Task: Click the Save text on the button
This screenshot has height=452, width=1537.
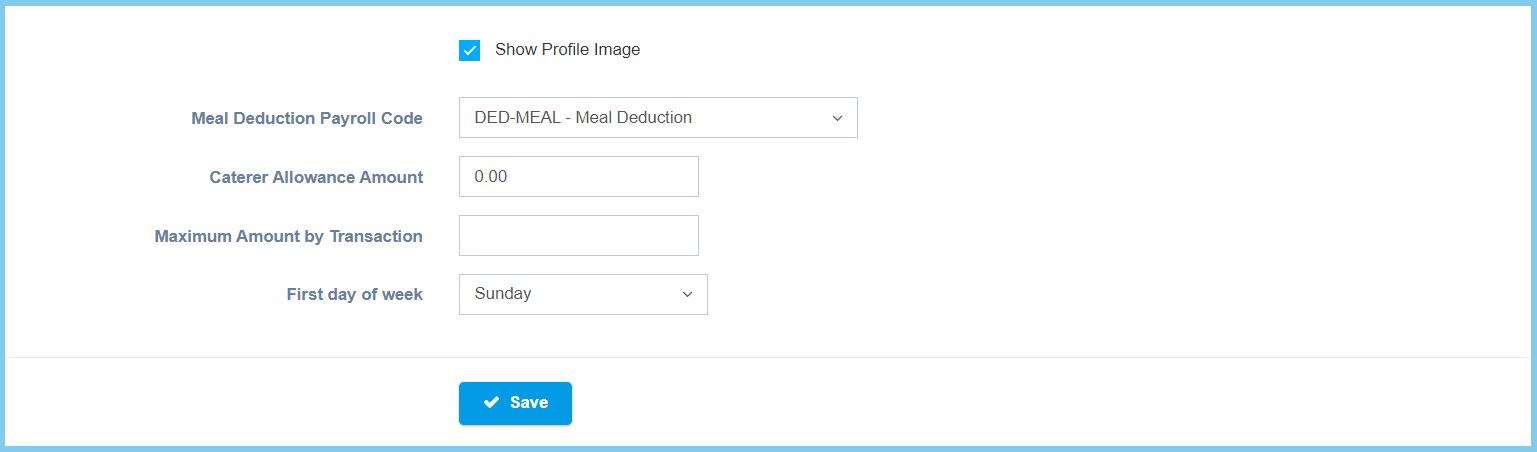Action: (529, 403)
